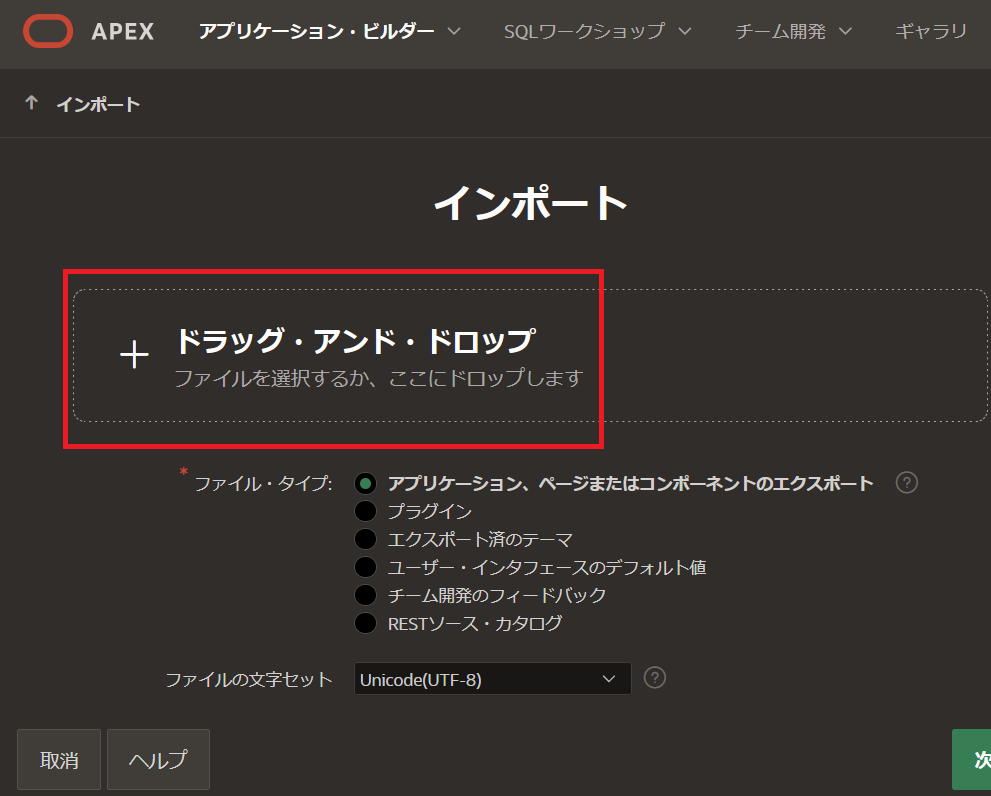Click the plus icon in the drop zone
Screen dimensions: 991x796
pos(135,355)
